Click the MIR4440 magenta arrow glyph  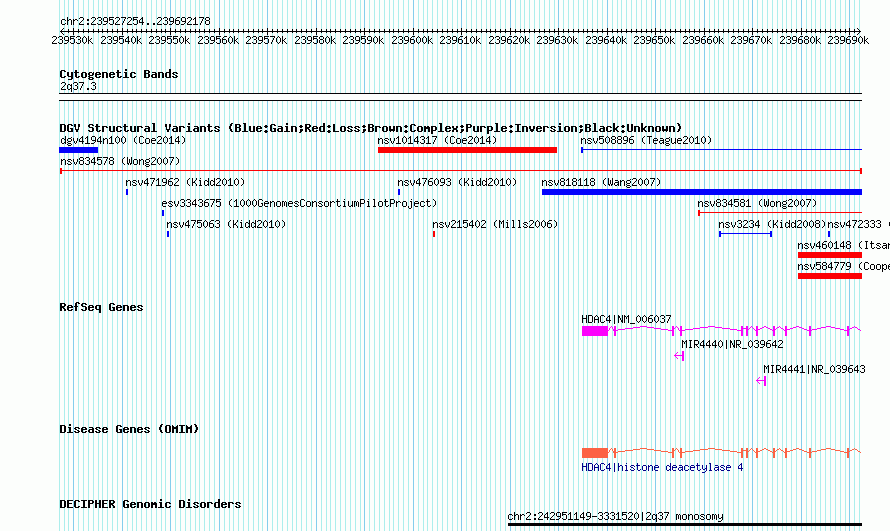tap(679, 356)
